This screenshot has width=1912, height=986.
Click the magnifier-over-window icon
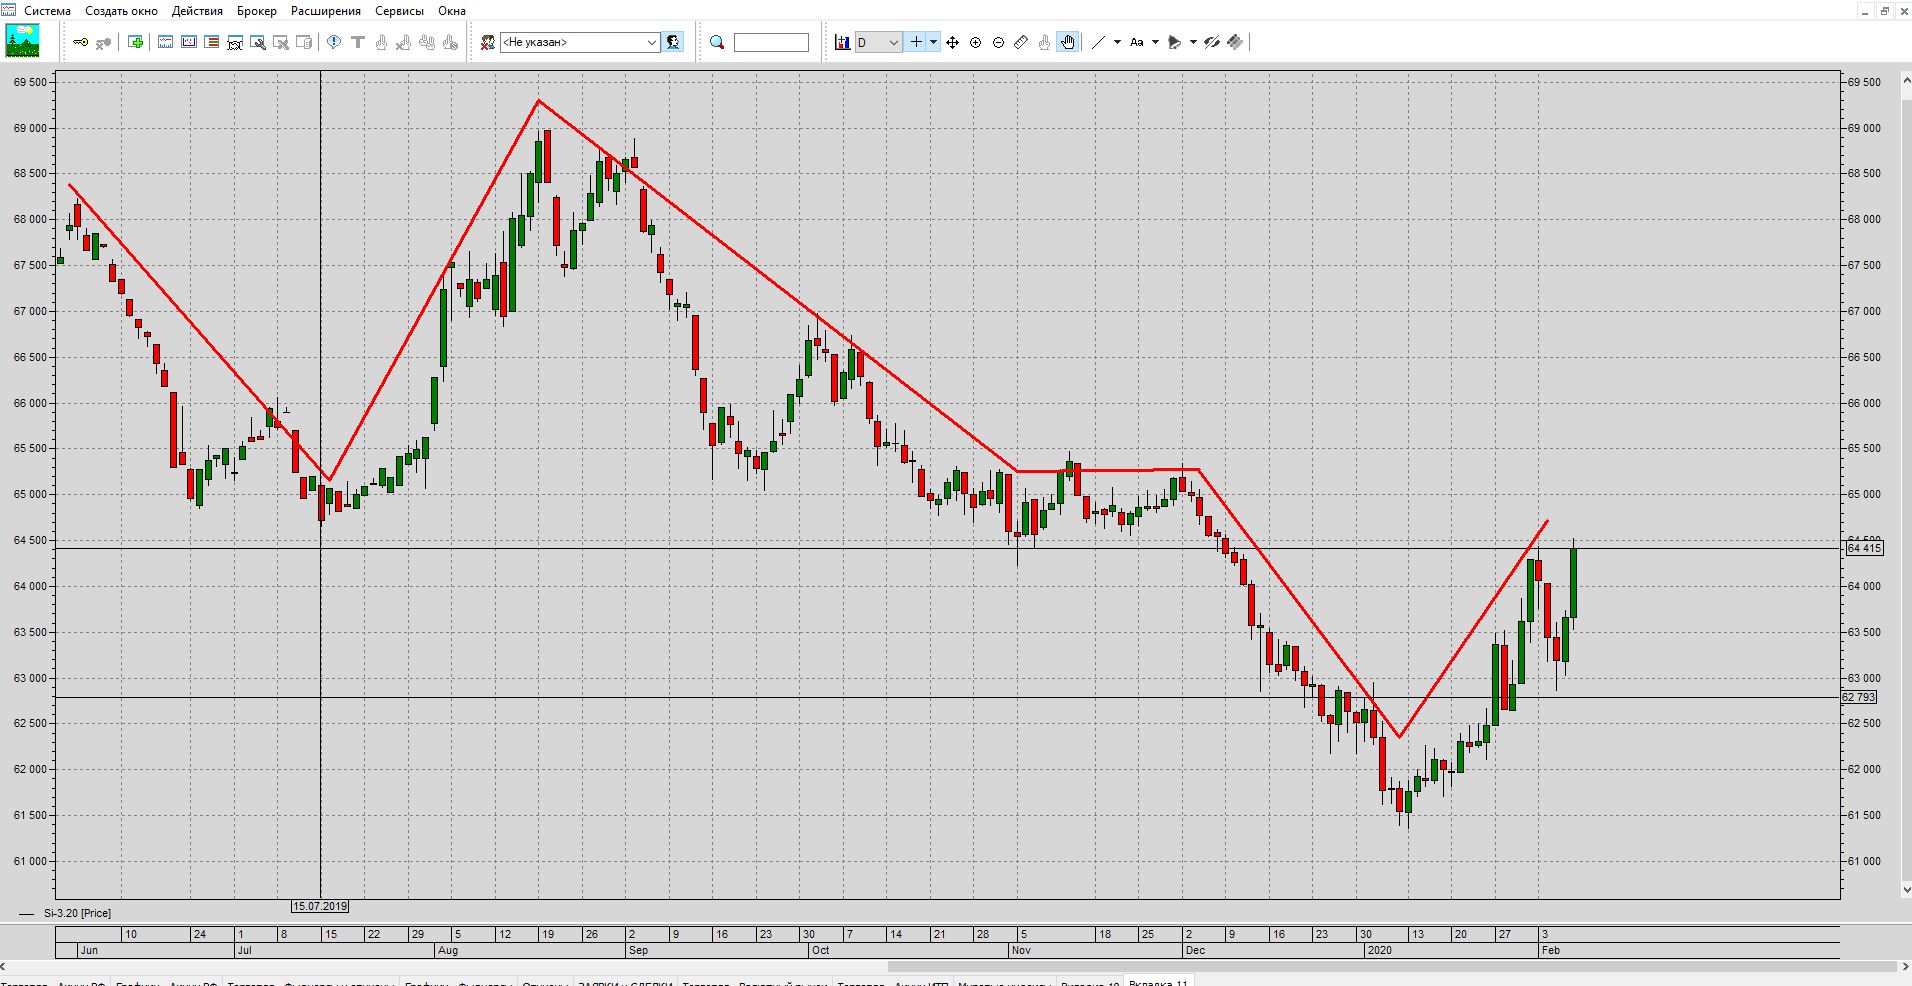pos(257,42)
